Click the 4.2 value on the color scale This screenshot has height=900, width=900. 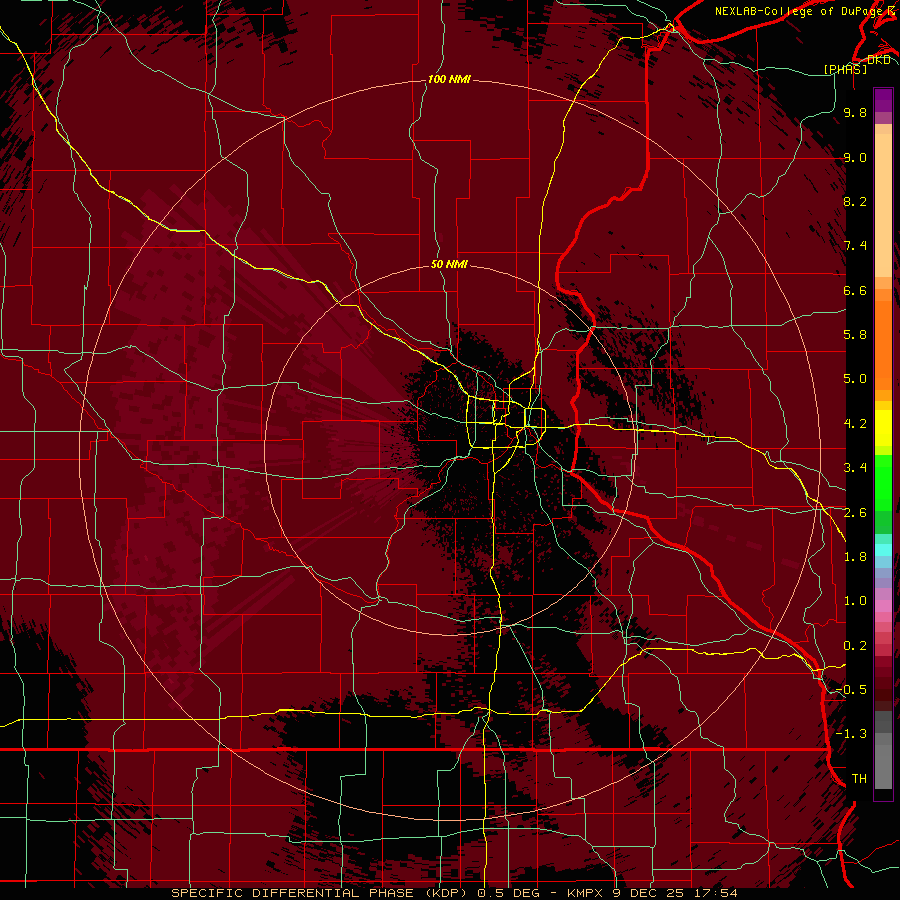coord(855,424)
